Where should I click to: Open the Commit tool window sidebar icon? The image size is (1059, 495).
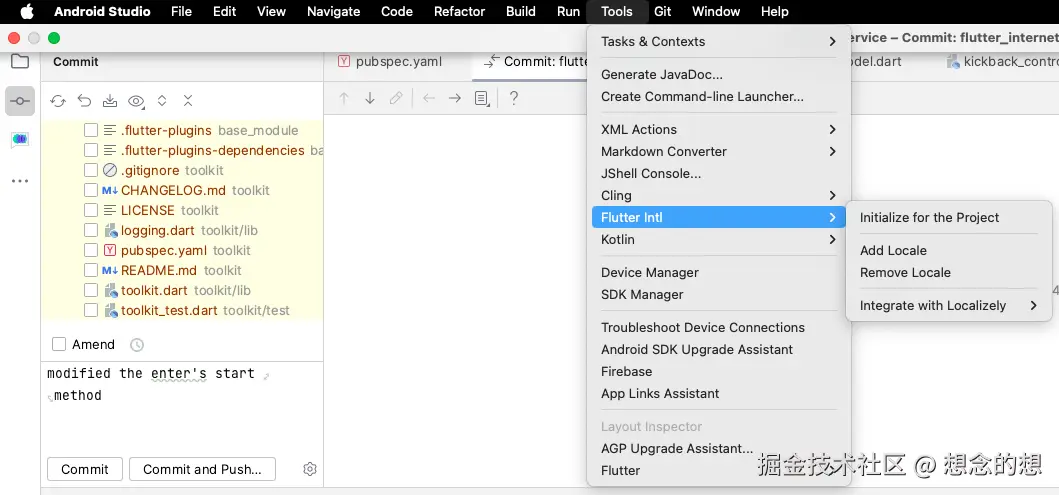point(20,101)
